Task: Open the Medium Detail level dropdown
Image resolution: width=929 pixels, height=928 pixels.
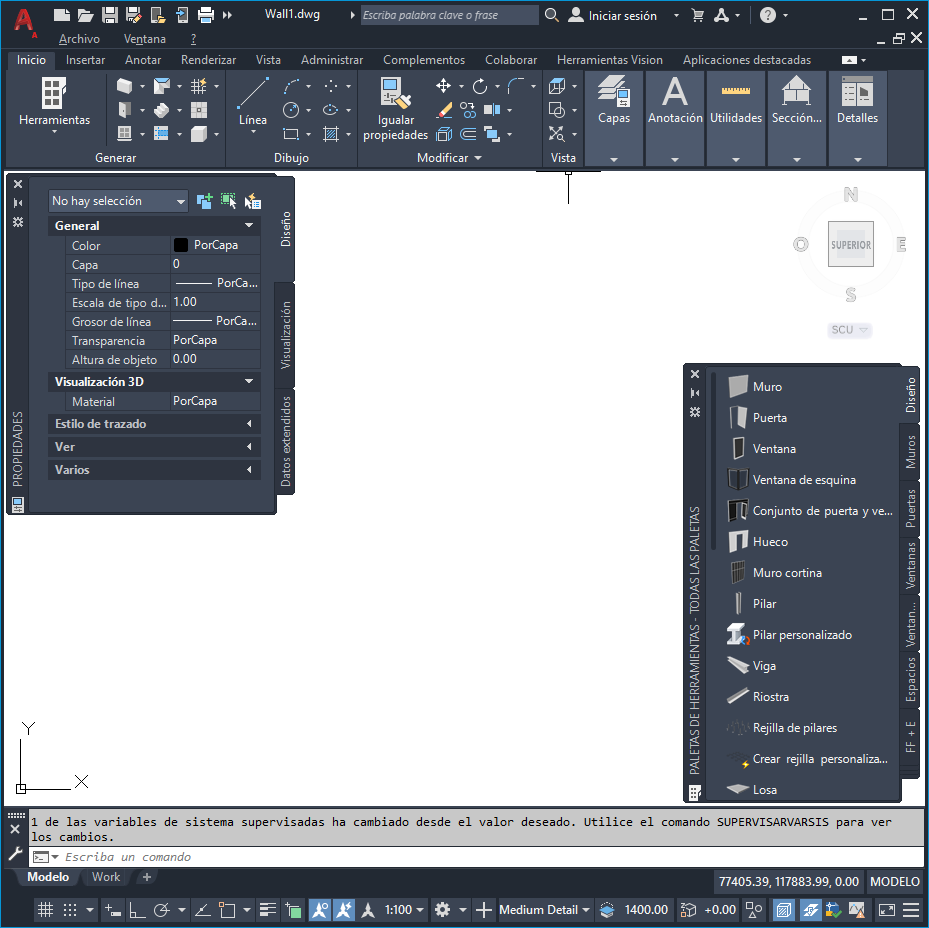Action: (544, 910)
